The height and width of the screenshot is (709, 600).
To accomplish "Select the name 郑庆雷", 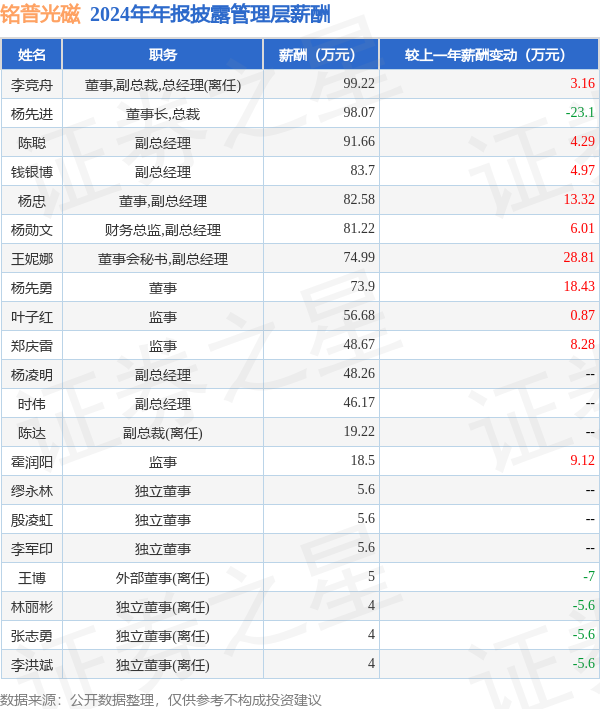I will [x=32, y=346].
